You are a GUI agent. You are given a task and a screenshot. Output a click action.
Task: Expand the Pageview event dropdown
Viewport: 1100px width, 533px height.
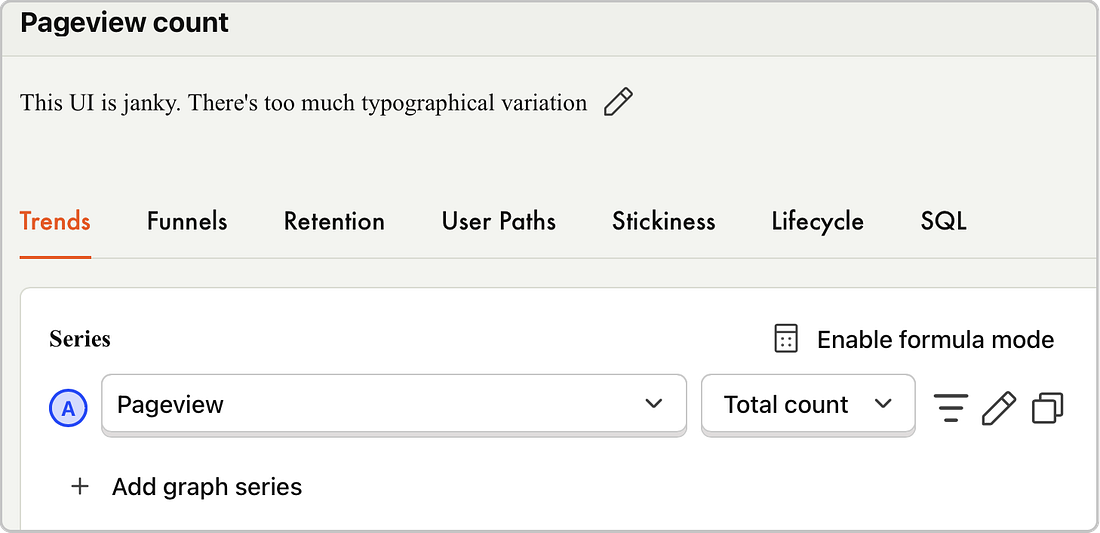394,405
